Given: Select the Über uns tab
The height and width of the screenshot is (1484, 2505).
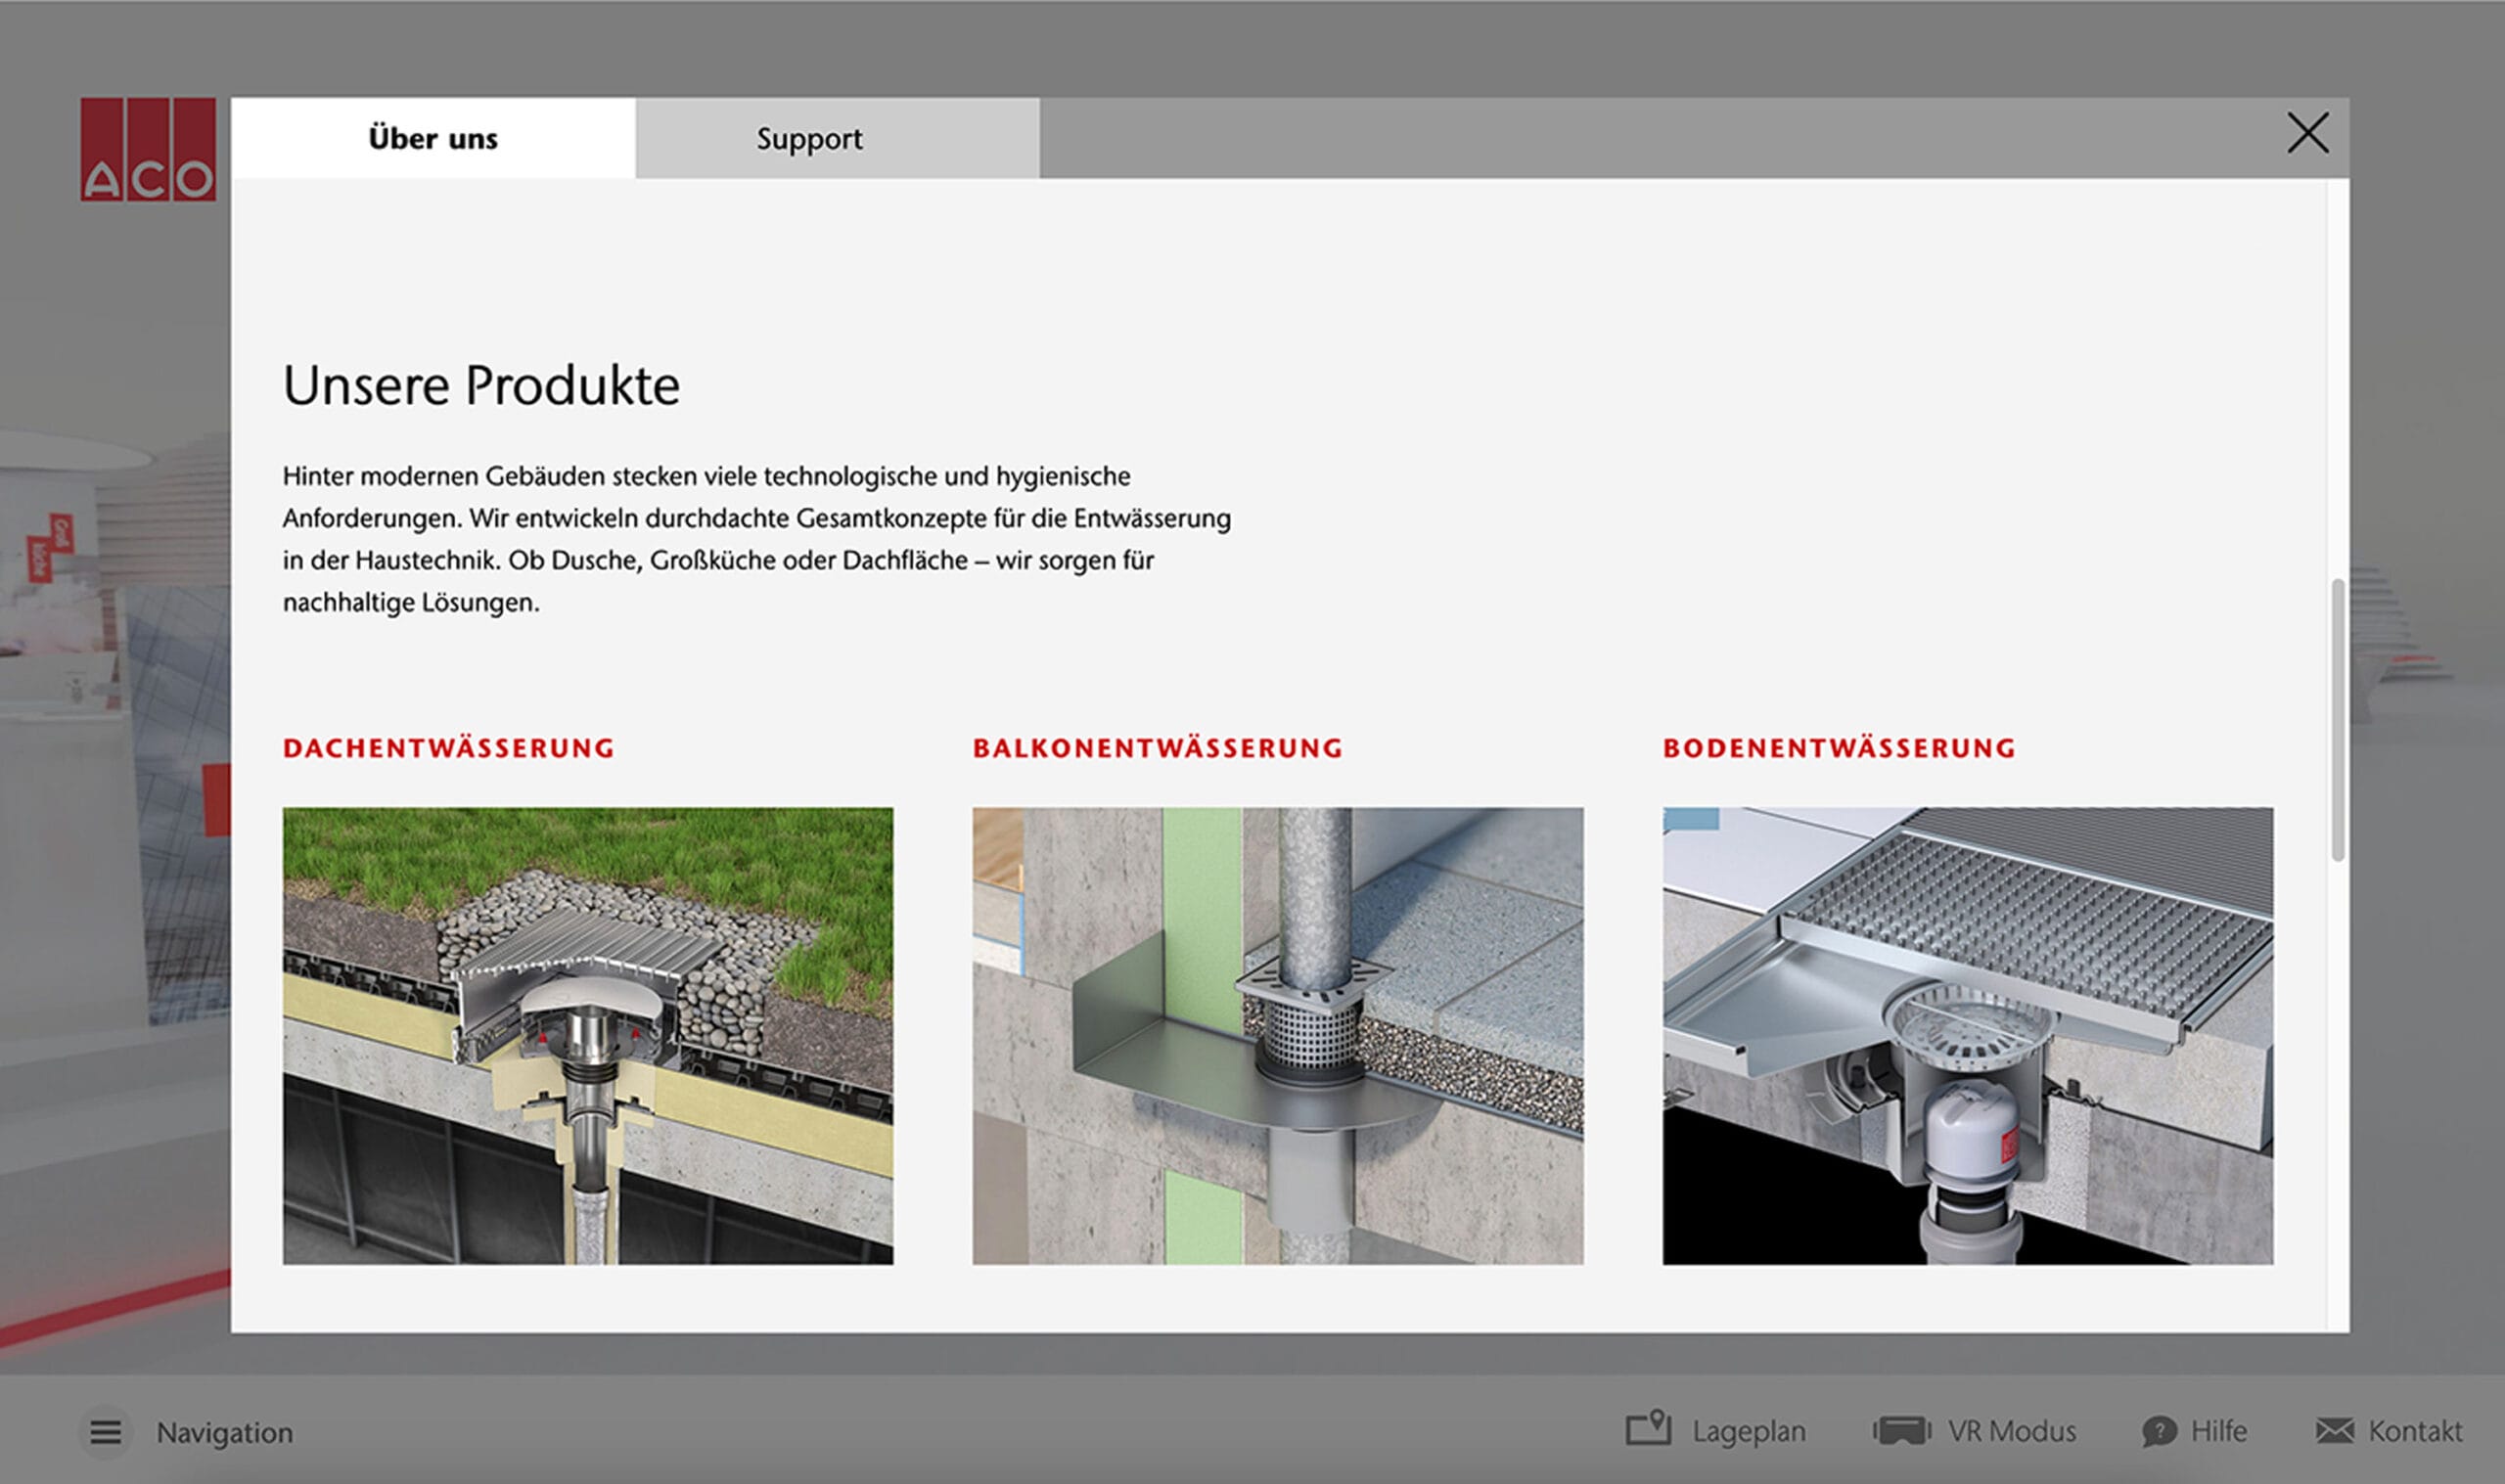Looking at the screenshot, I should (x=433, y=138).
